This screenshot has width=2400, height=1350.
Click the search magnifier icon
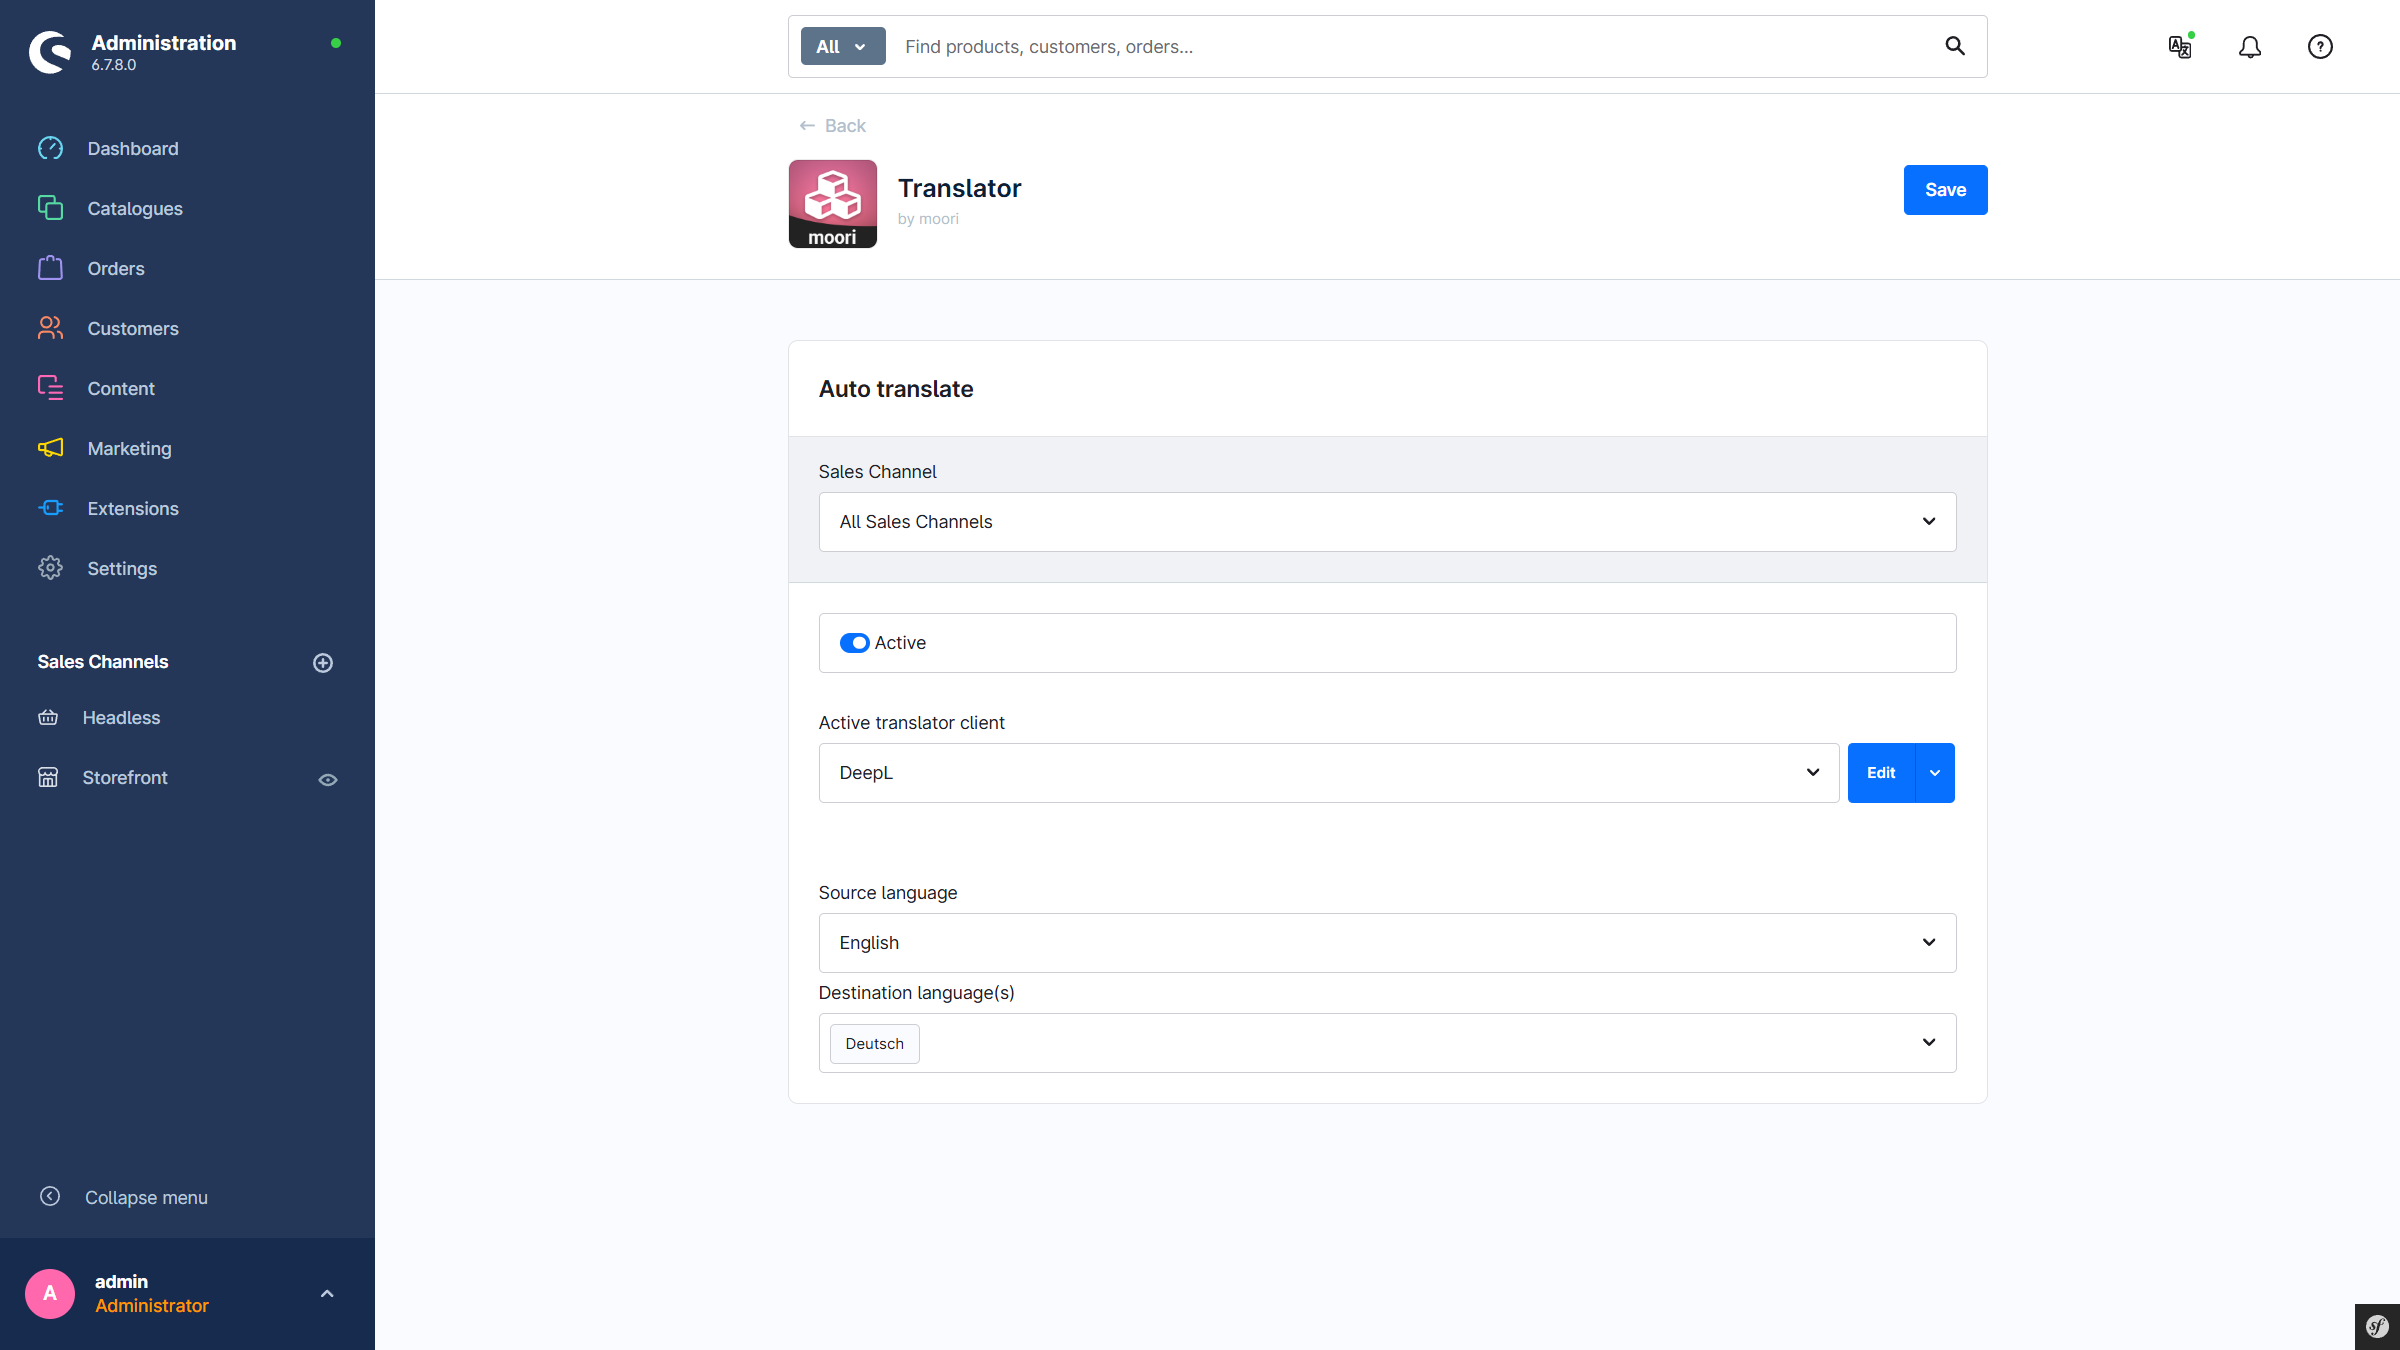tap(1954, 46)
